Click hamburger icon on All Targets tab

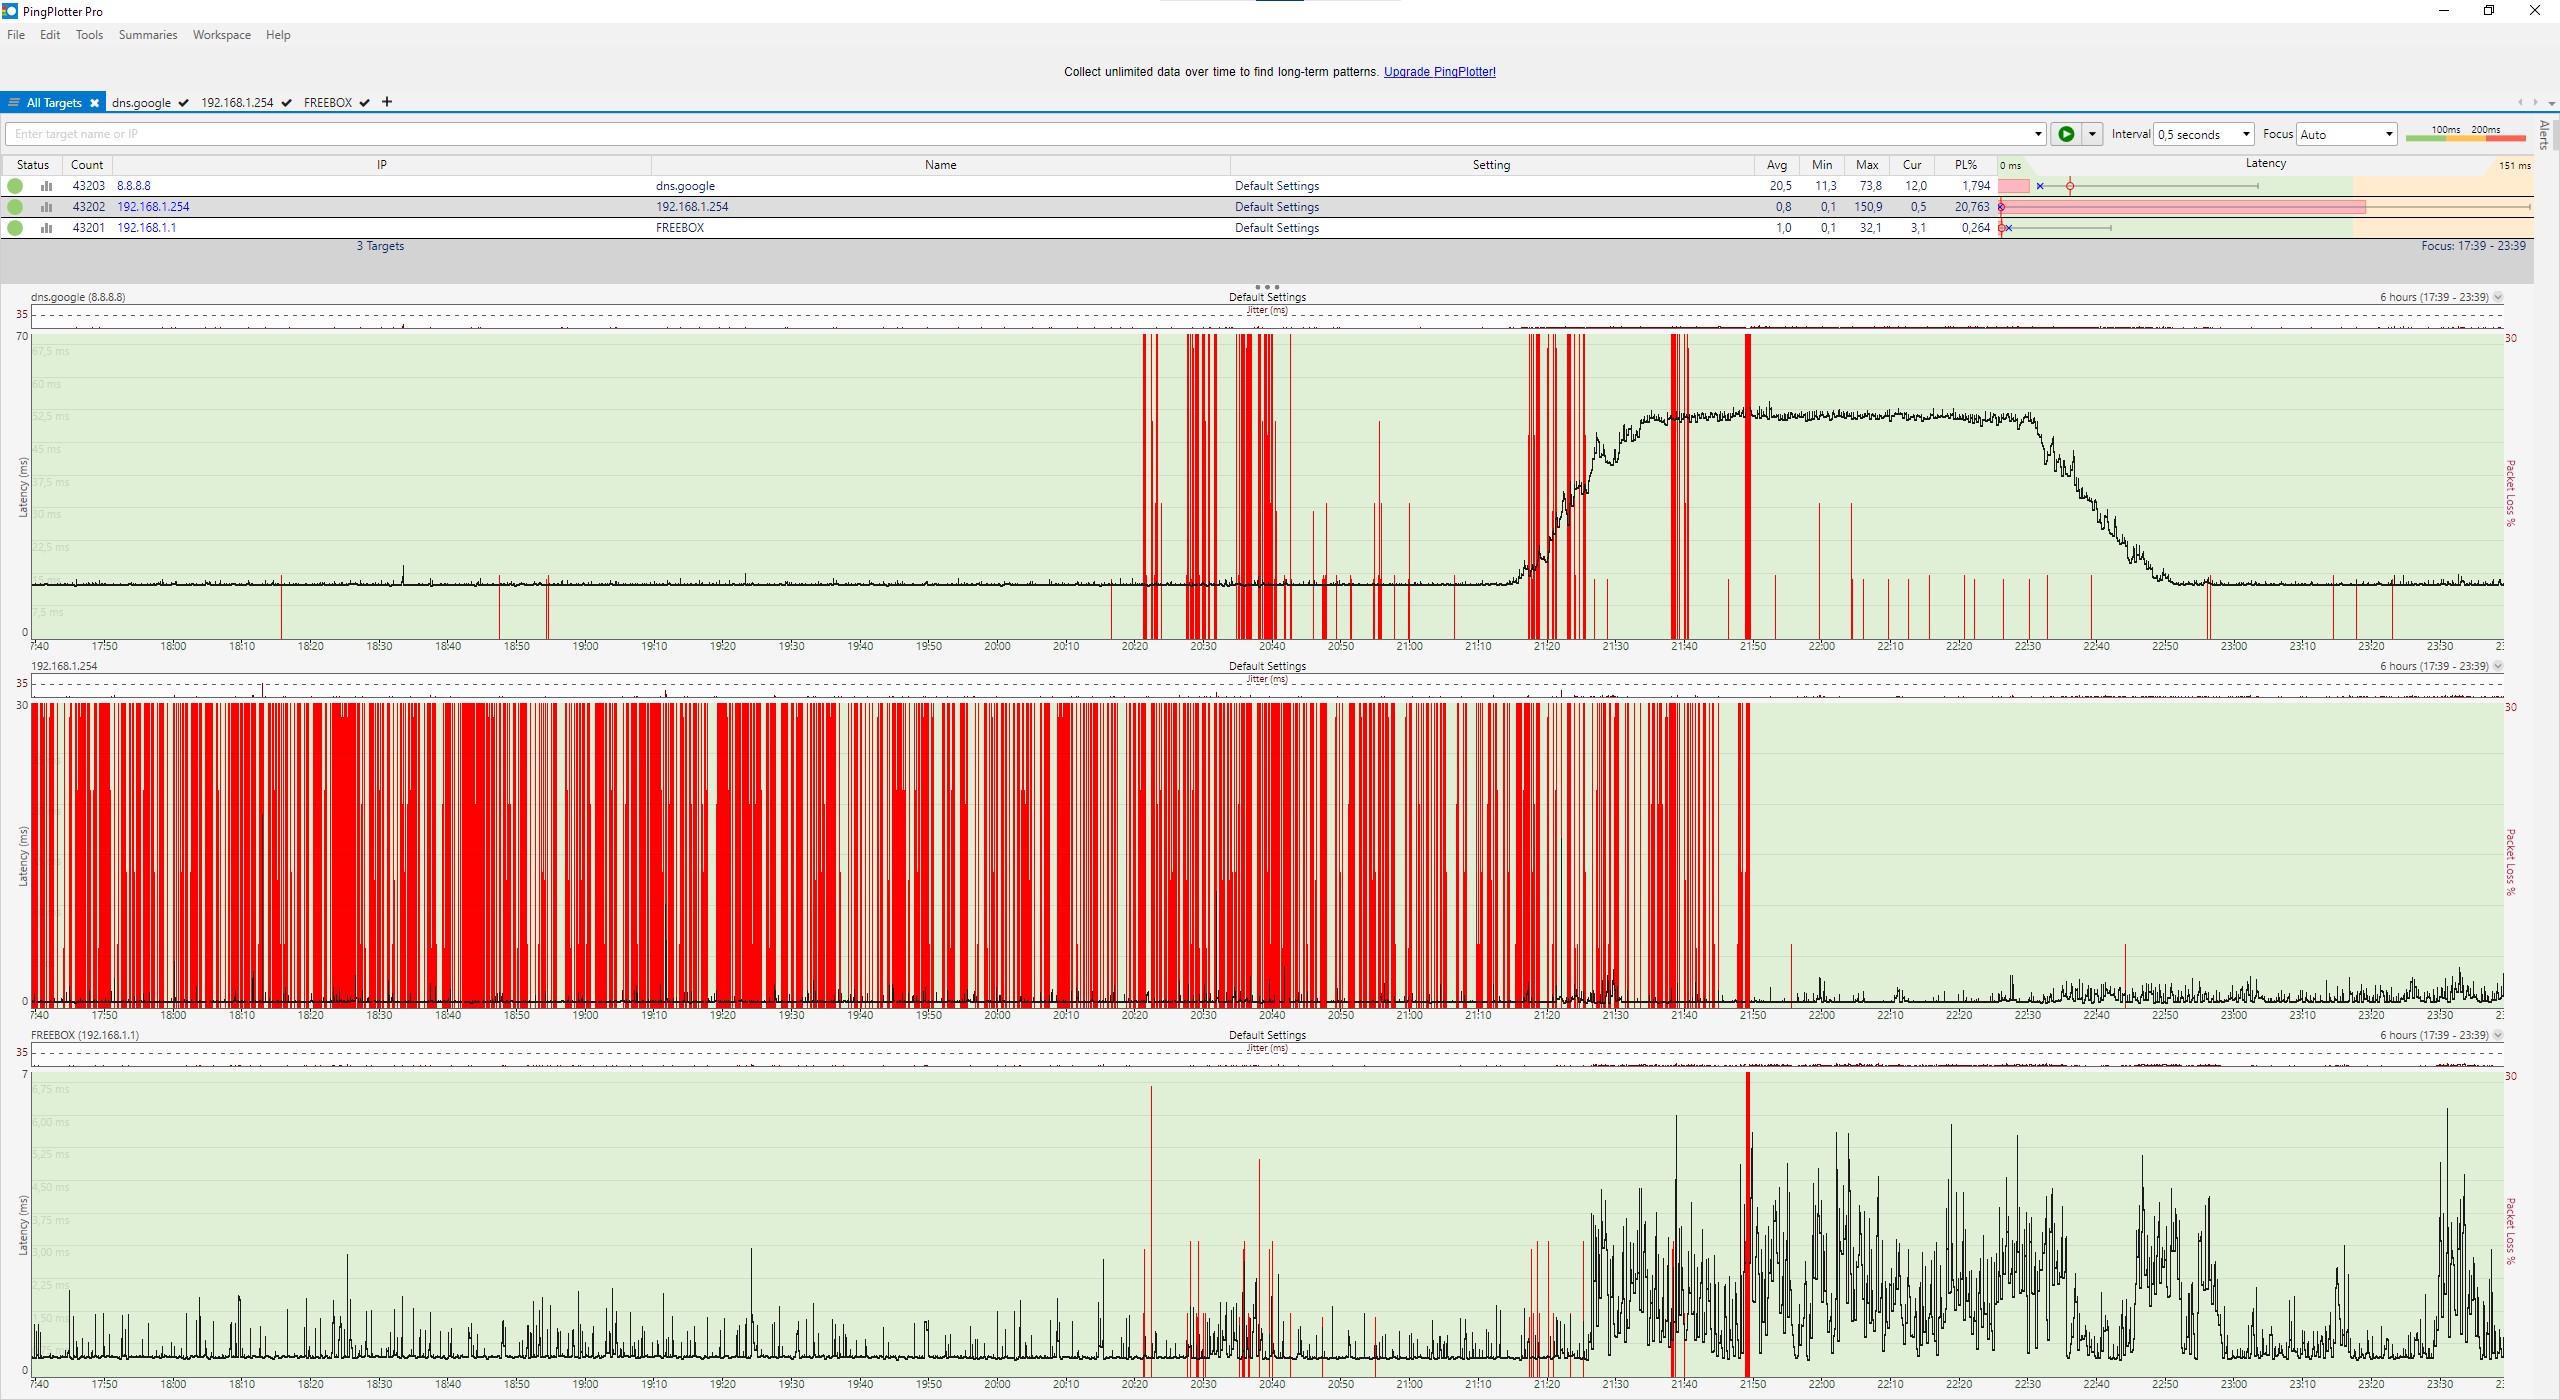pyautogui.click(x=14, y=103)
